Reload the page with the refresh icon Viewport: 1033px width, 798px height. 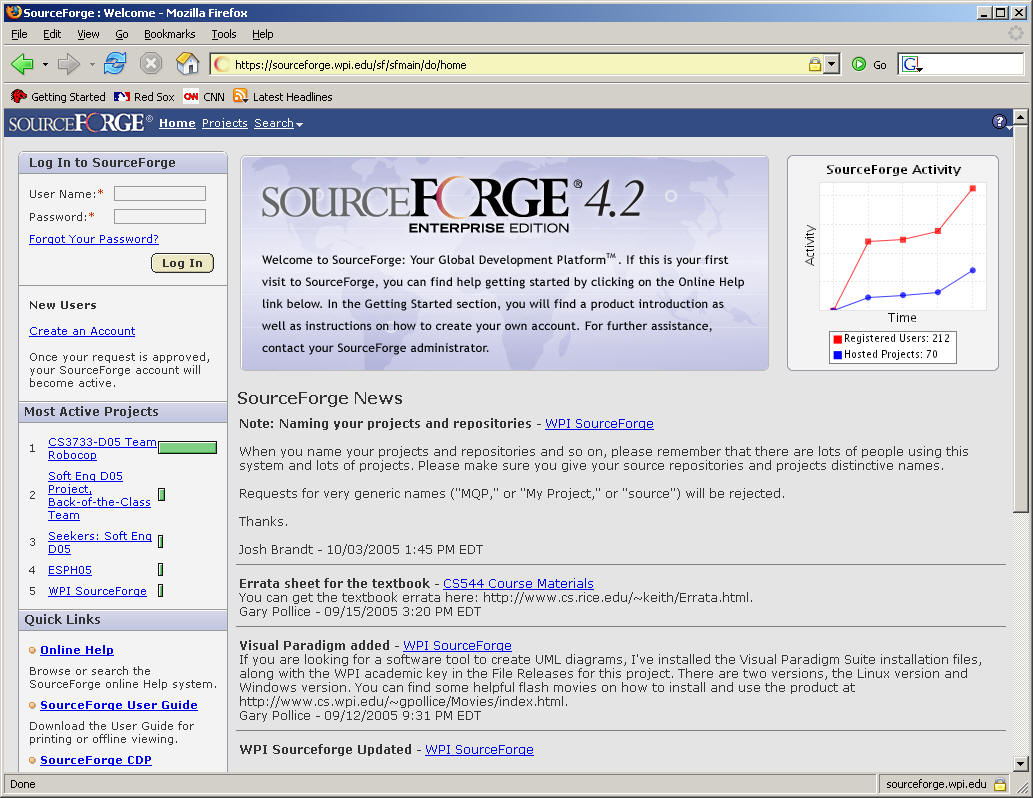[115, 64]
